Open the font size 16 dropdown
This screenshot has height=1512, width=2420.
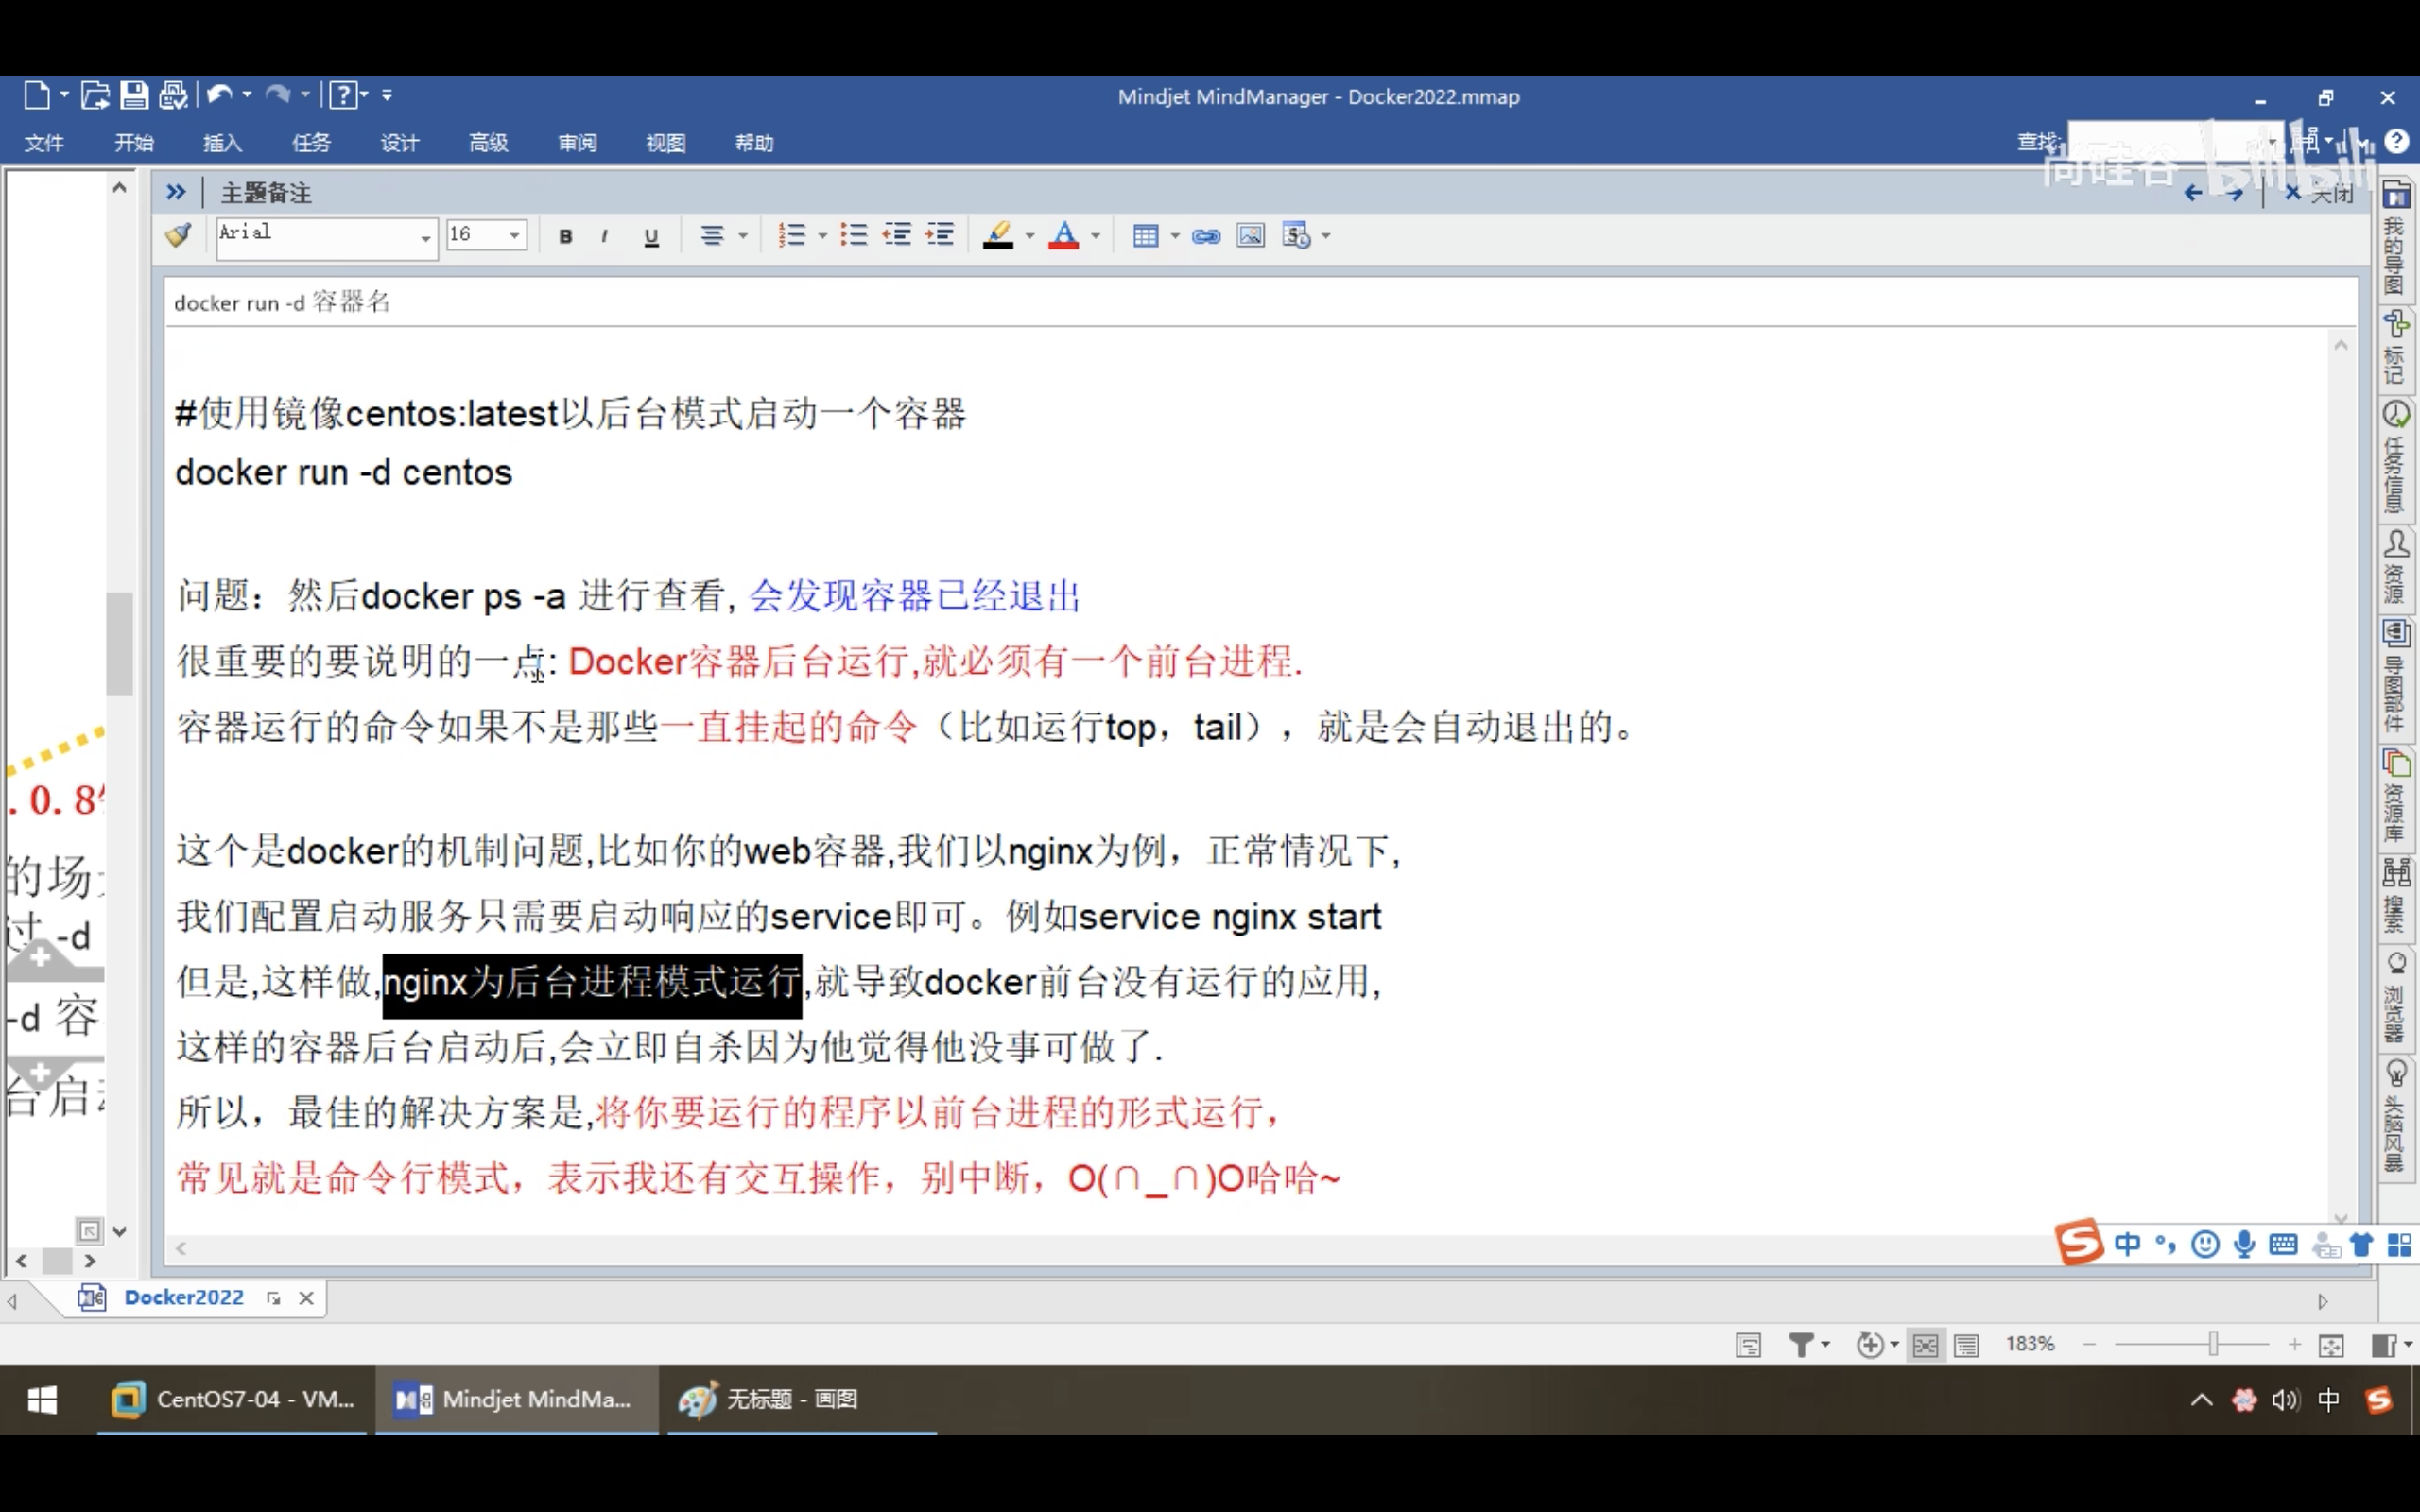[514, 236]
